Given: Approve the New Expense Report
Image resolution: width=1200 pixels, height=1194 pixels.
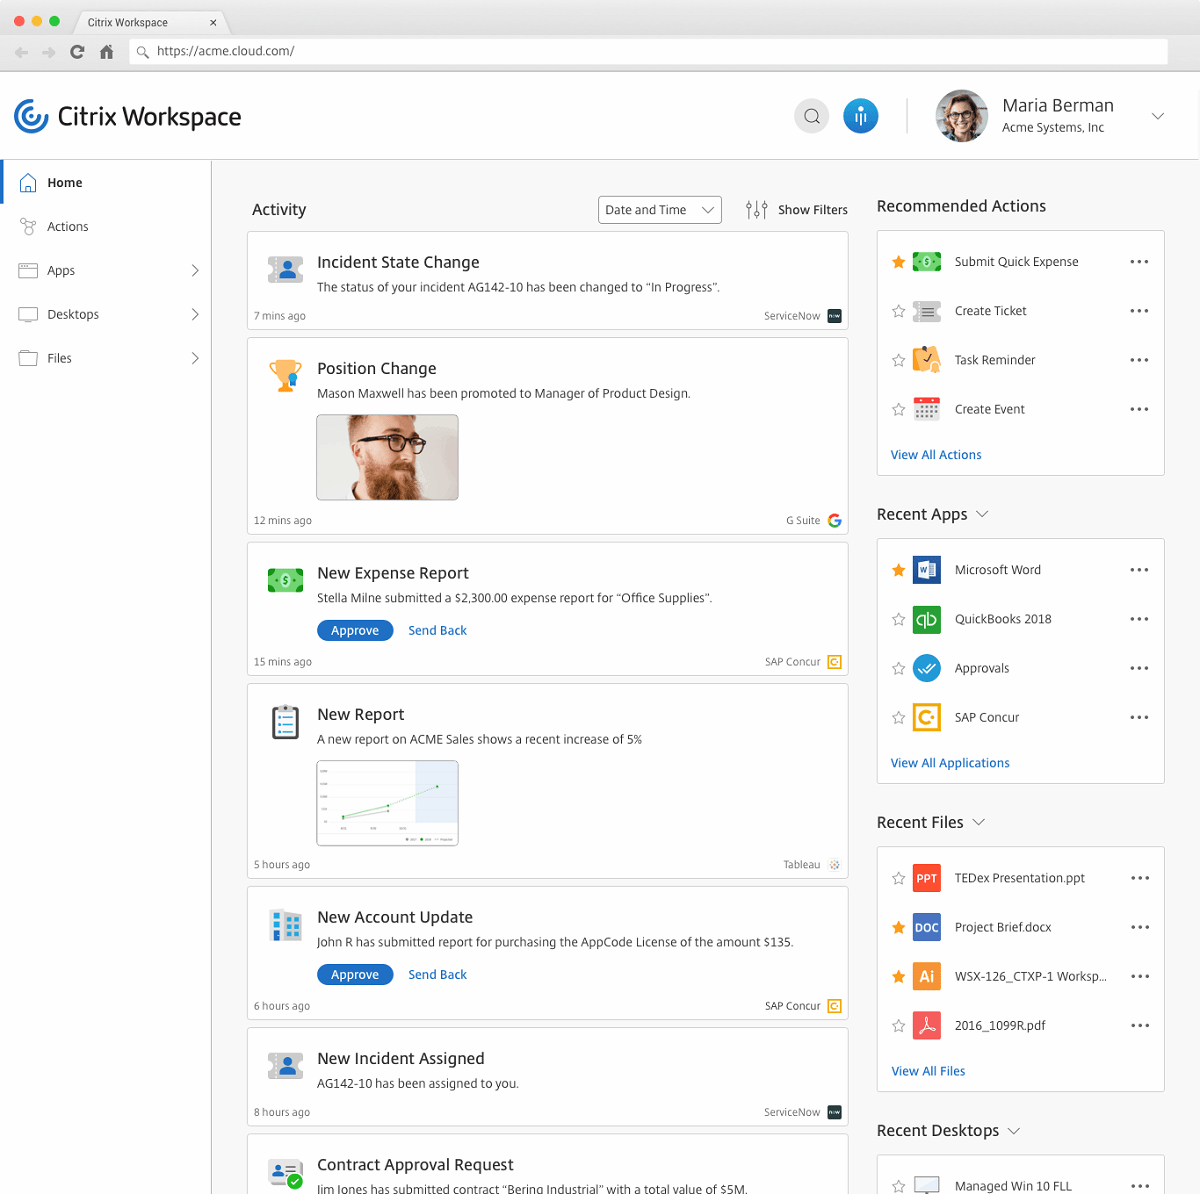Looking at the screenshot, I should pyautogui.click(x=355, y=630).
